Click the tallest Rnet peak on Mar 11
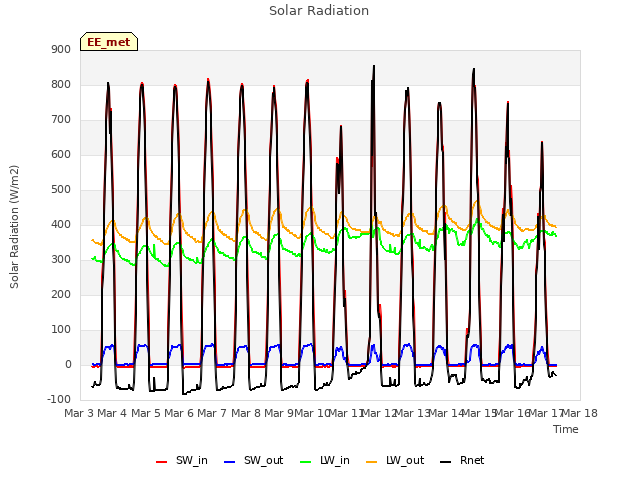 (373, 66)
